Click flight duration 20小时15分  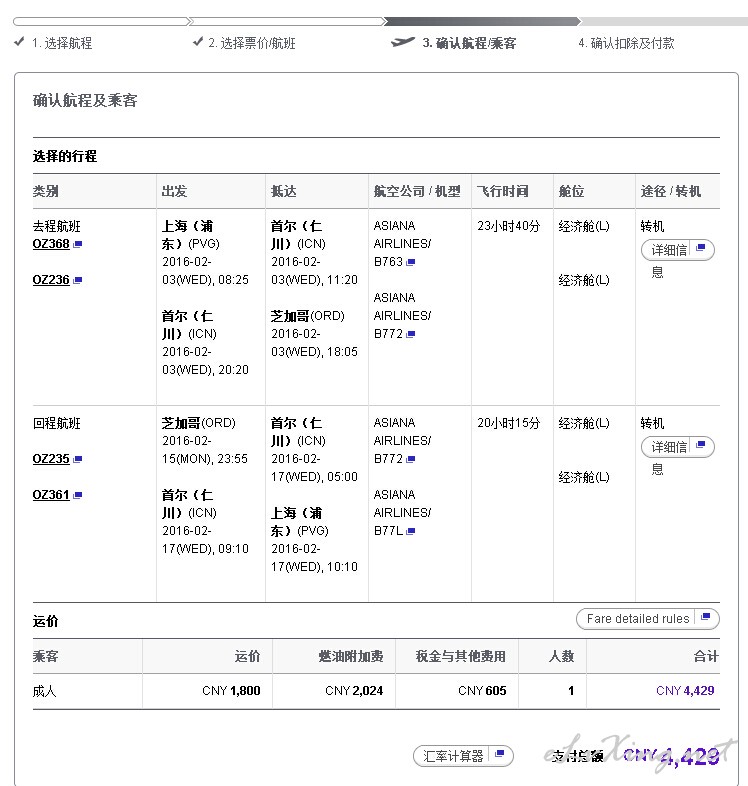point(508,423)
